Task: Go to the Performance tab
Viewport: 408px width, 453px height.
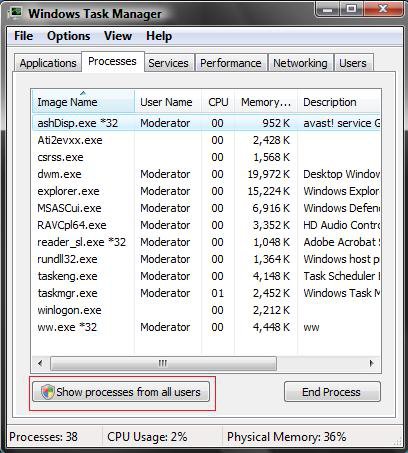Action: pyautogui.click(x=231, y=63)
